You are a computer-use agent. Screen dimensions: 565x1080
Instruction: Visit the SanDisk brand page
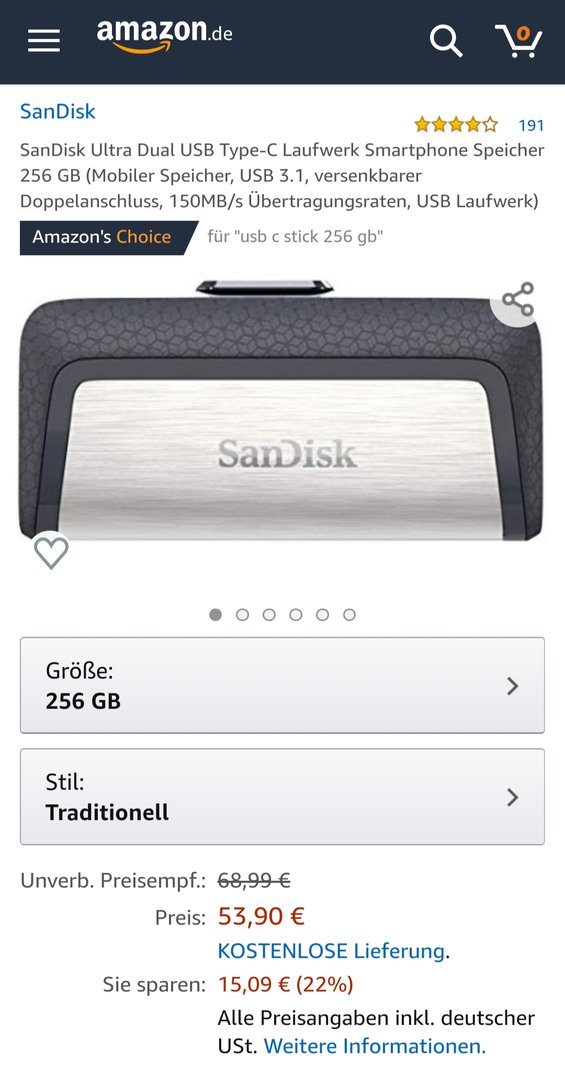58,111
